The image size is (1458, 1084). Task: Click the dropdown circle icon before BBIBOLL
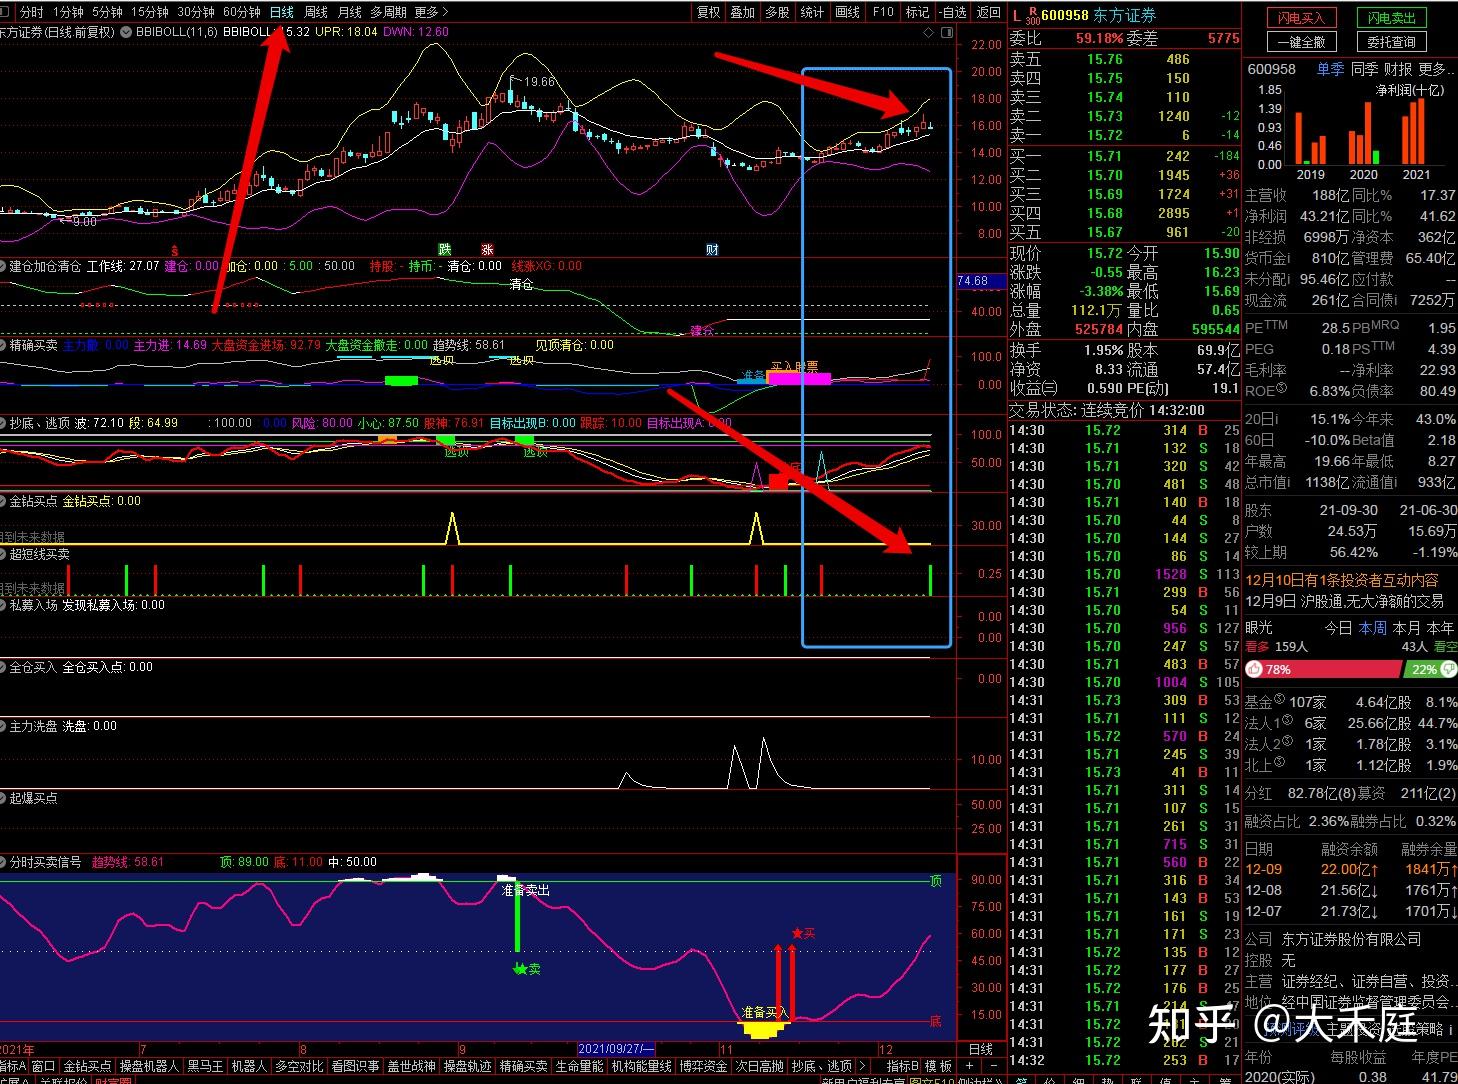tap(125, 32)
